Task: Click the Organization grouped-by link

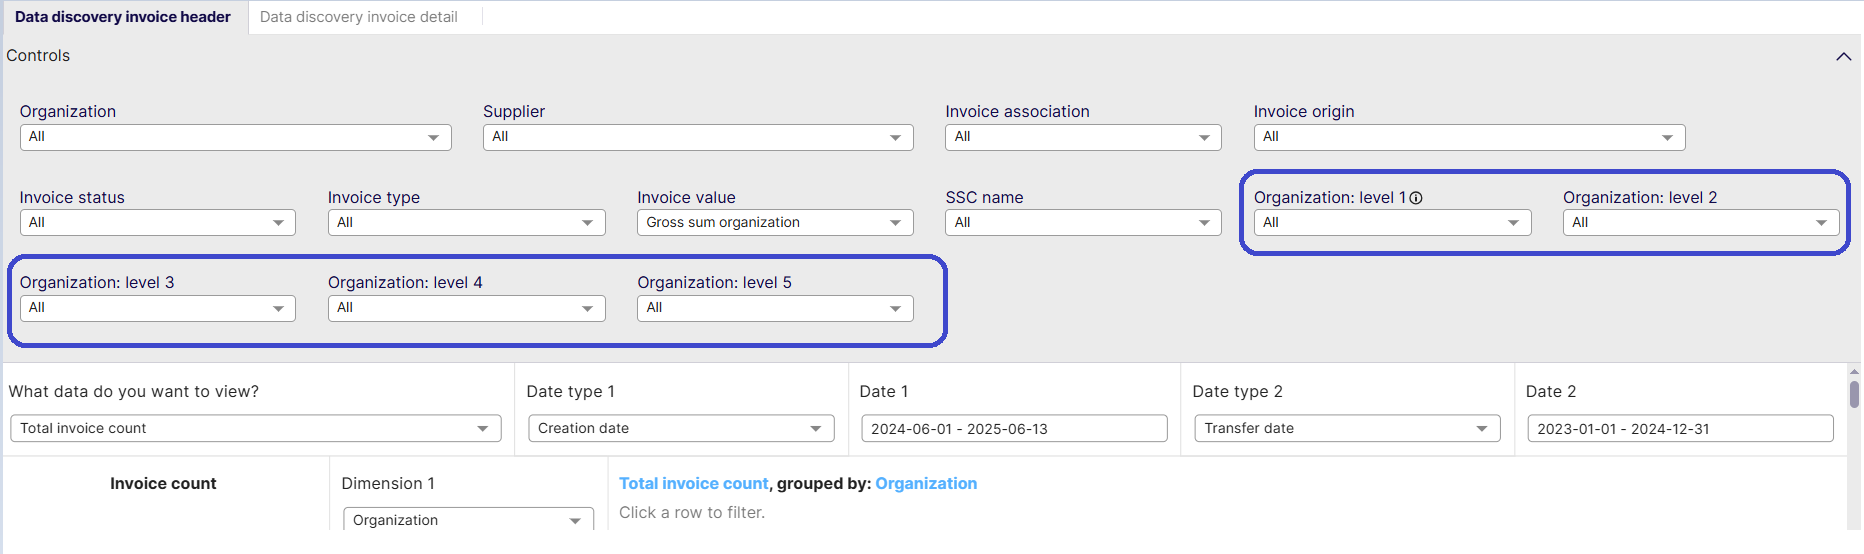Action: 926,484
